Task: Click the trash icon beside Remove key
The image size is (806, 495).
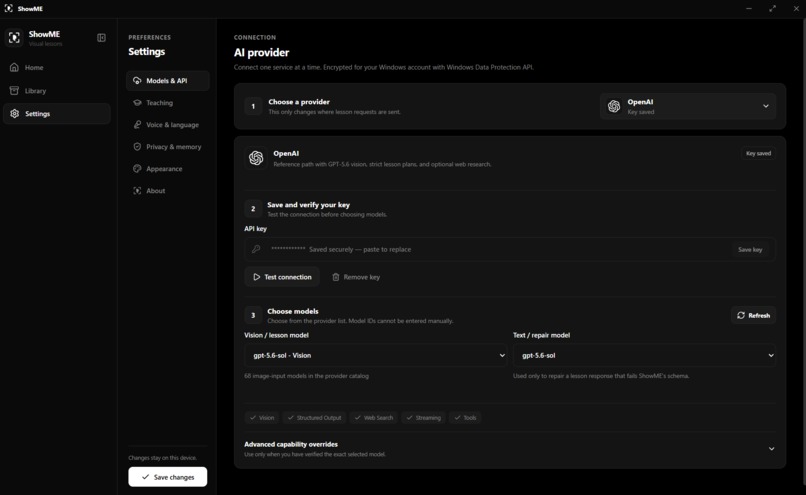Action: [336, 277]
